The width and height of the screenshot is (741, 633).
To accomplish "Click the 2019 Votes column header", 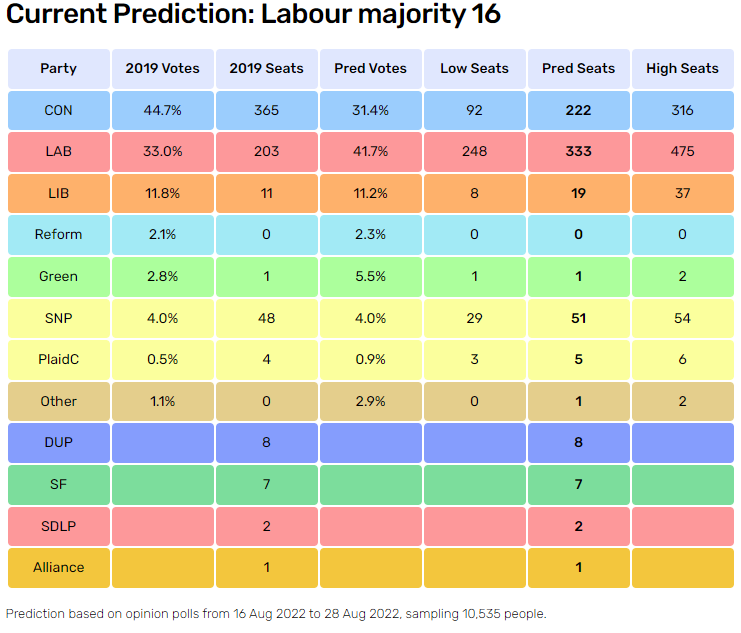I will coord(162,69).
